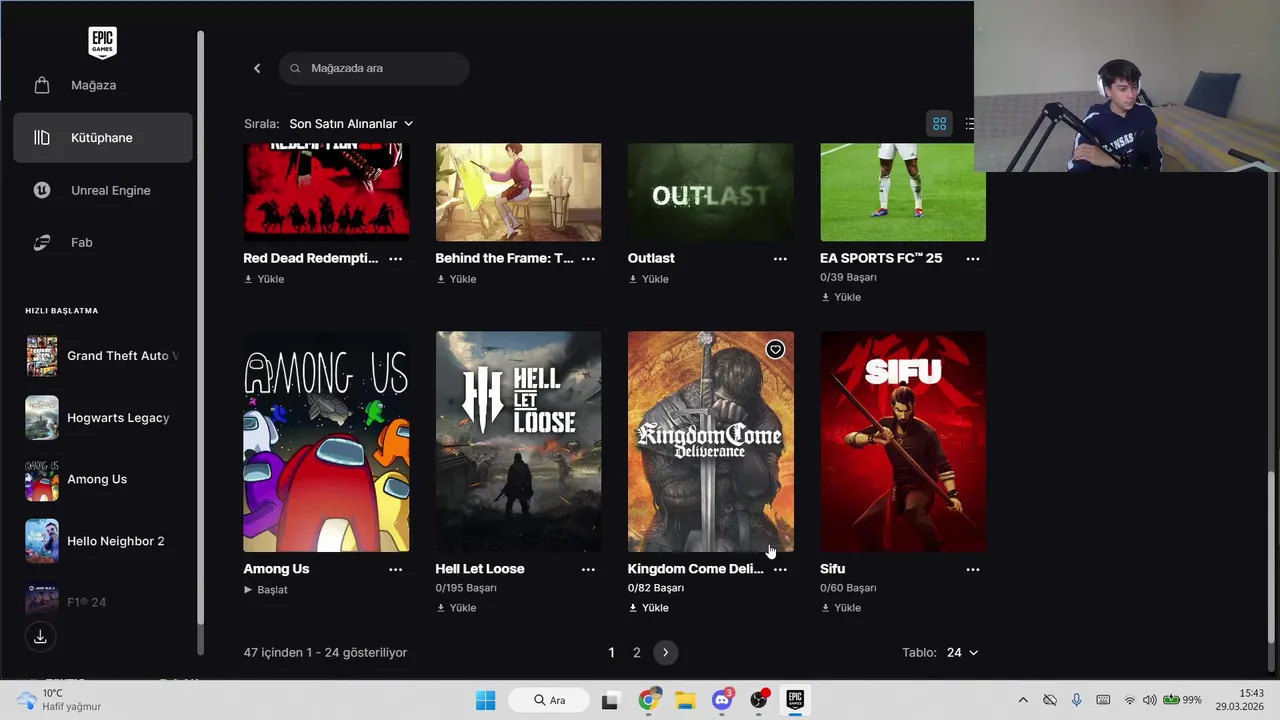Click the Sifu game title
Screen dimensions: 1280x720
coord(832,569)
